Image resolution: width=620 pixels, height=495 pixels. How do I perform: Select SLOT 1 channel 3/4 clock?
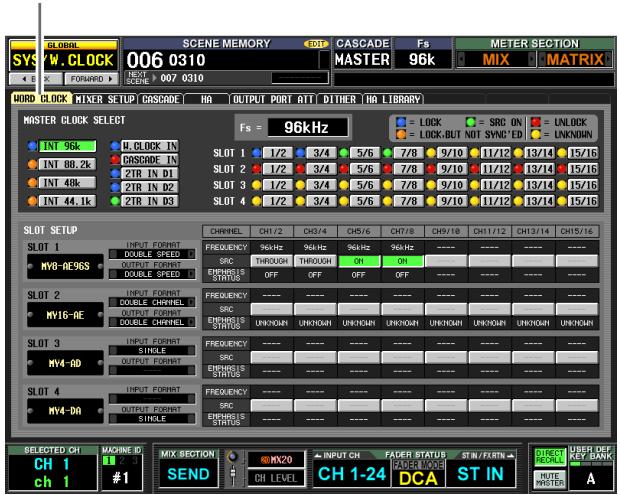click(x=321, y=153)
